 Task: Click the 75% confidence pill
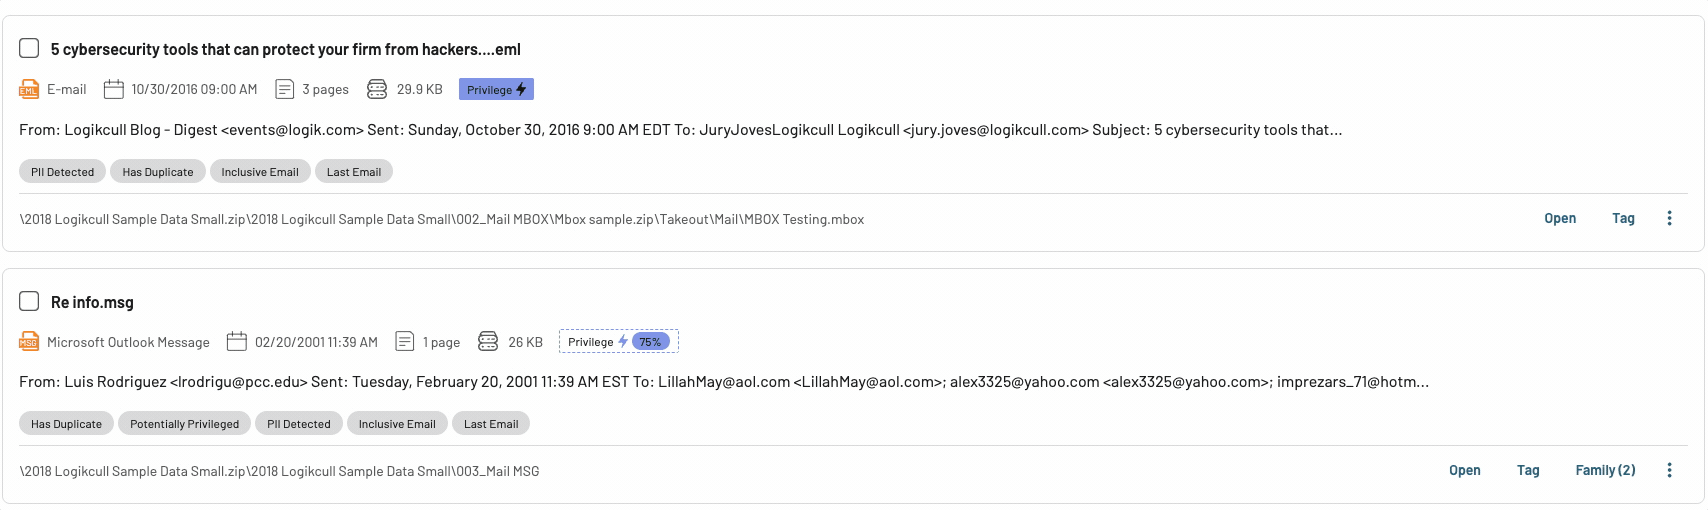650,342
